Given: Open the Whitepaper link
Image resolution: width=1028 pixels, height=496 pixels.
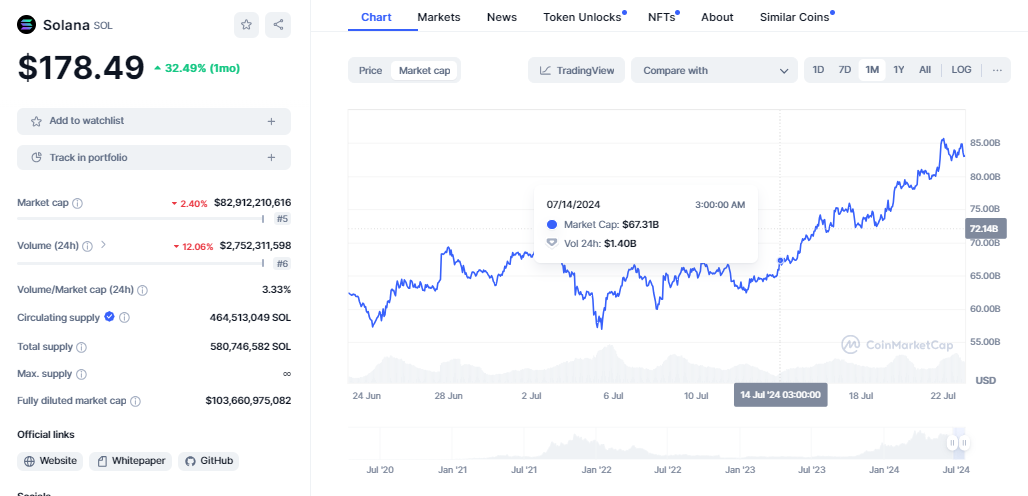Looking at the screenshot, I should (x=130, y=461).
